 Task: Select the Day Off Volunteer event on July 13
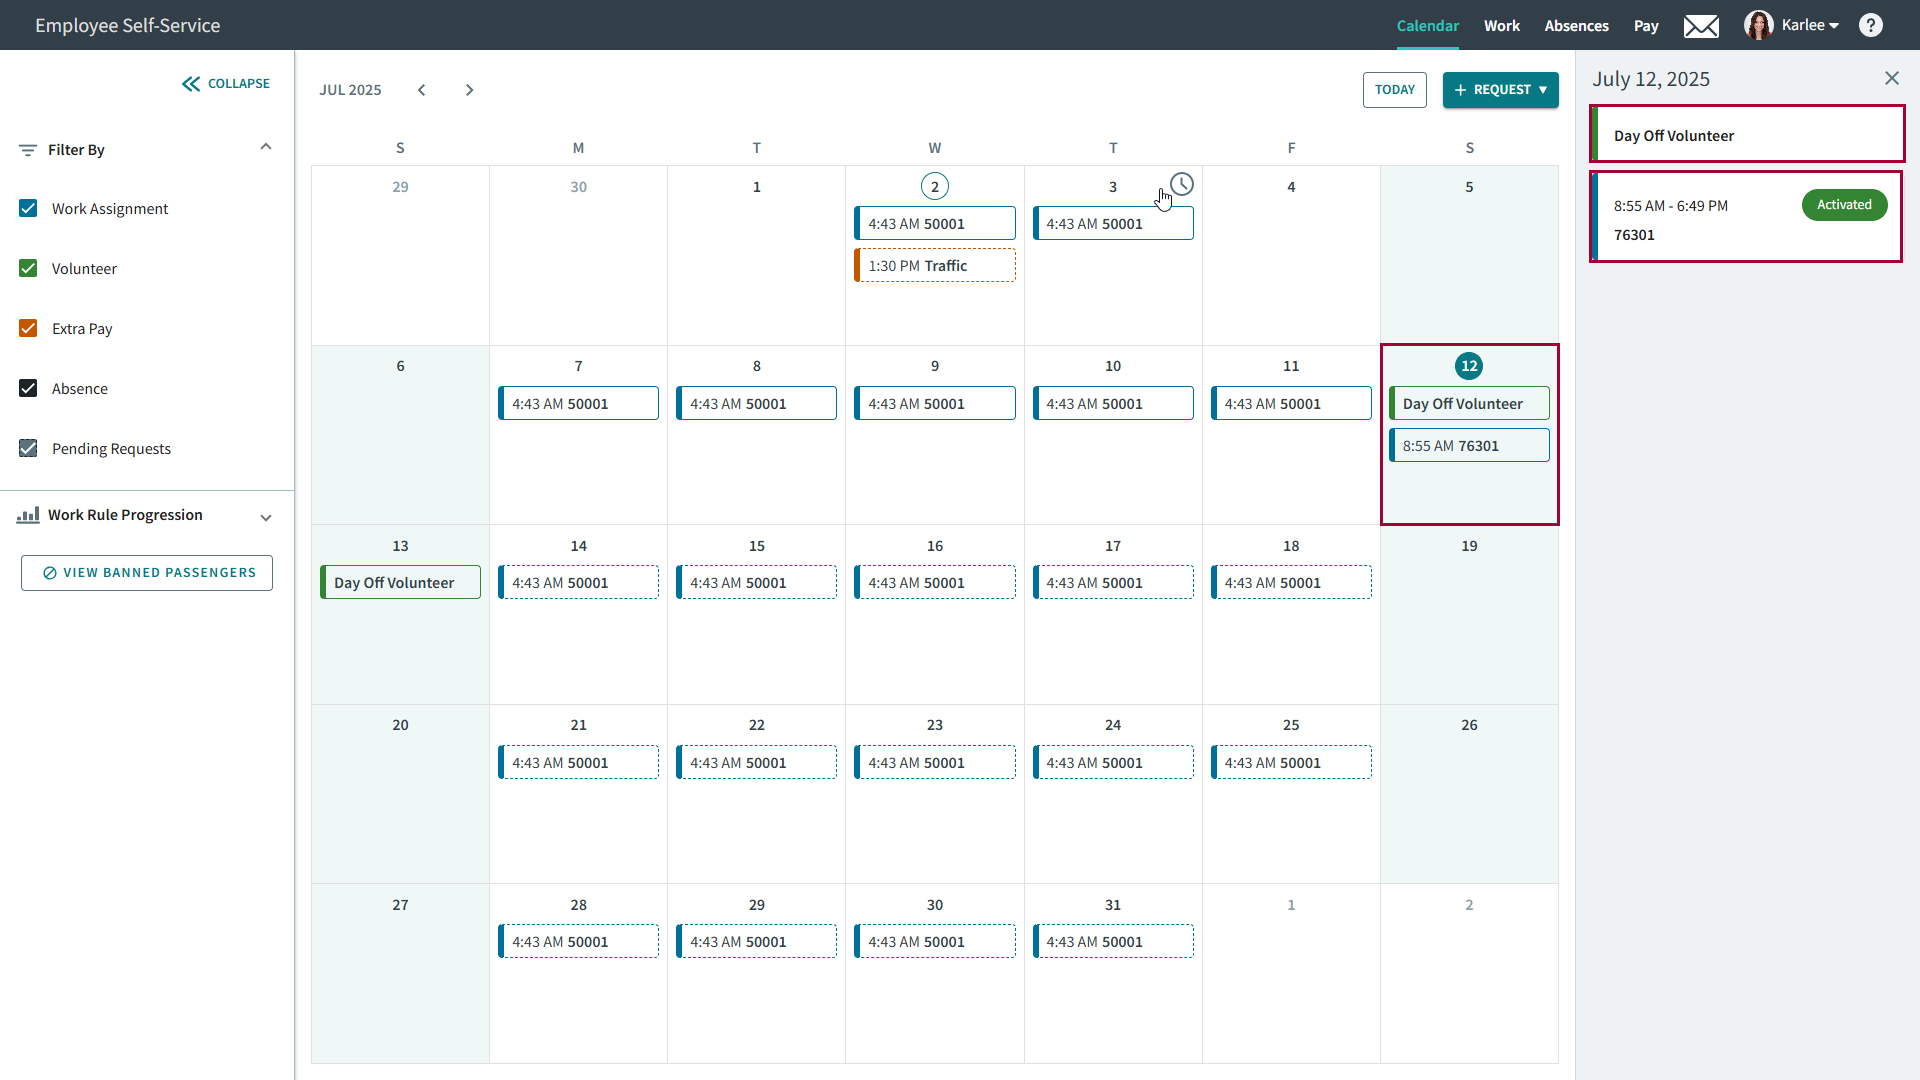pyautogui.click(x=400, y=581)
